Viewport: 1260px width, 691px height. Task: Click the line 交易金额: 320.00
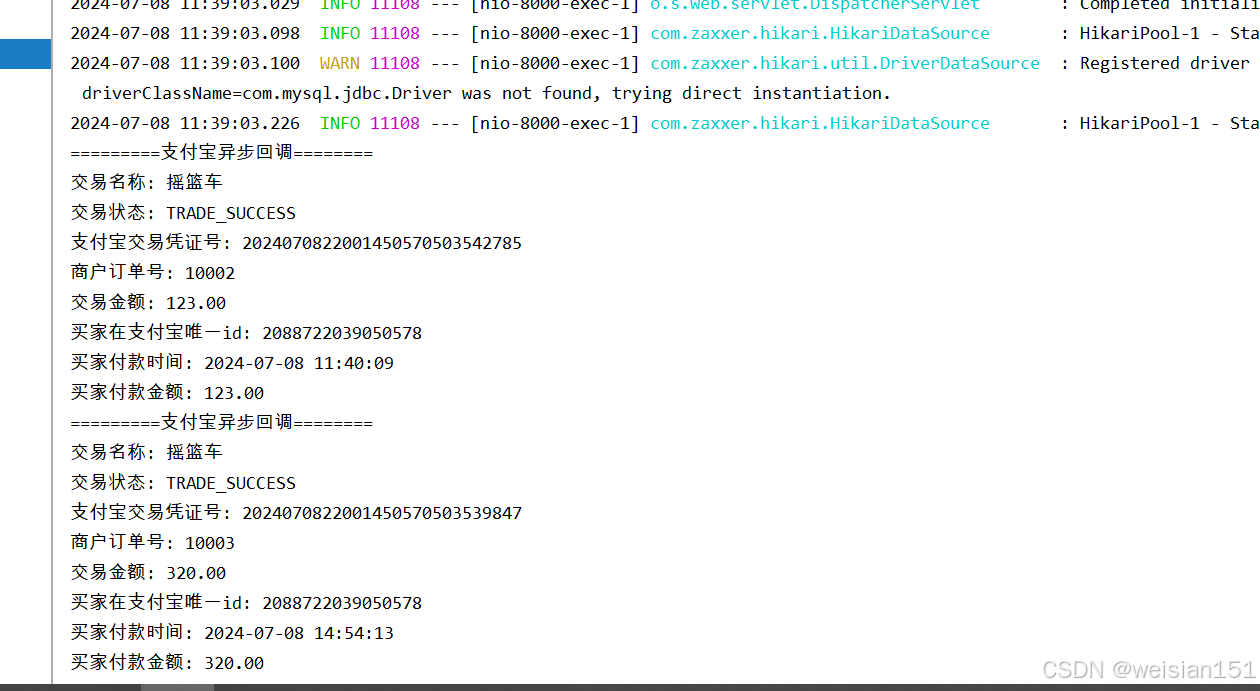[148, 573]
